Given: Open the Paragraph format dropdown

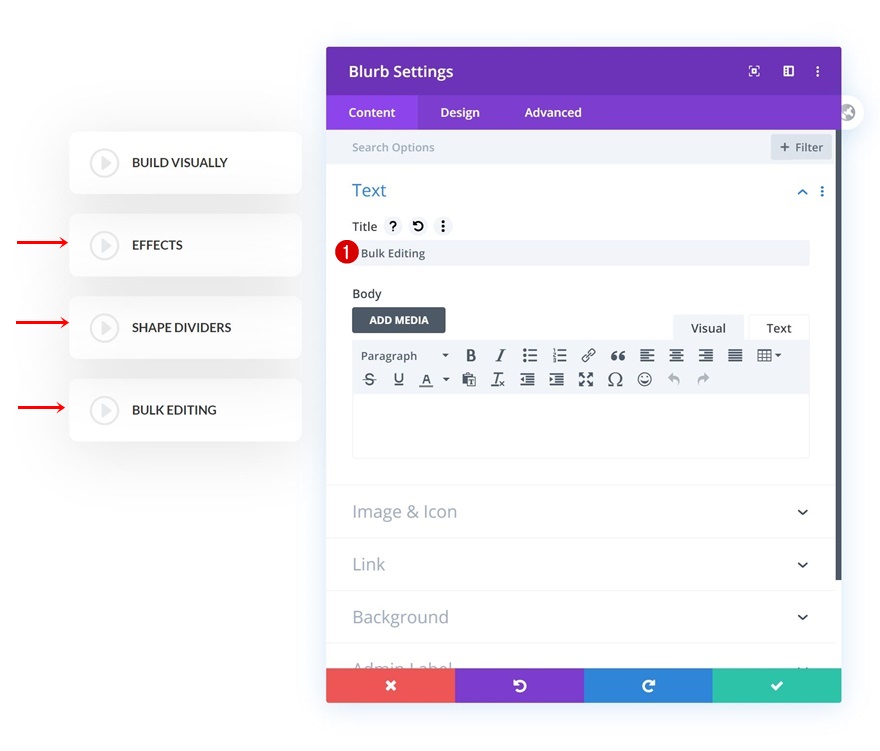Looking at the screenshot, I should coord(405,356).
